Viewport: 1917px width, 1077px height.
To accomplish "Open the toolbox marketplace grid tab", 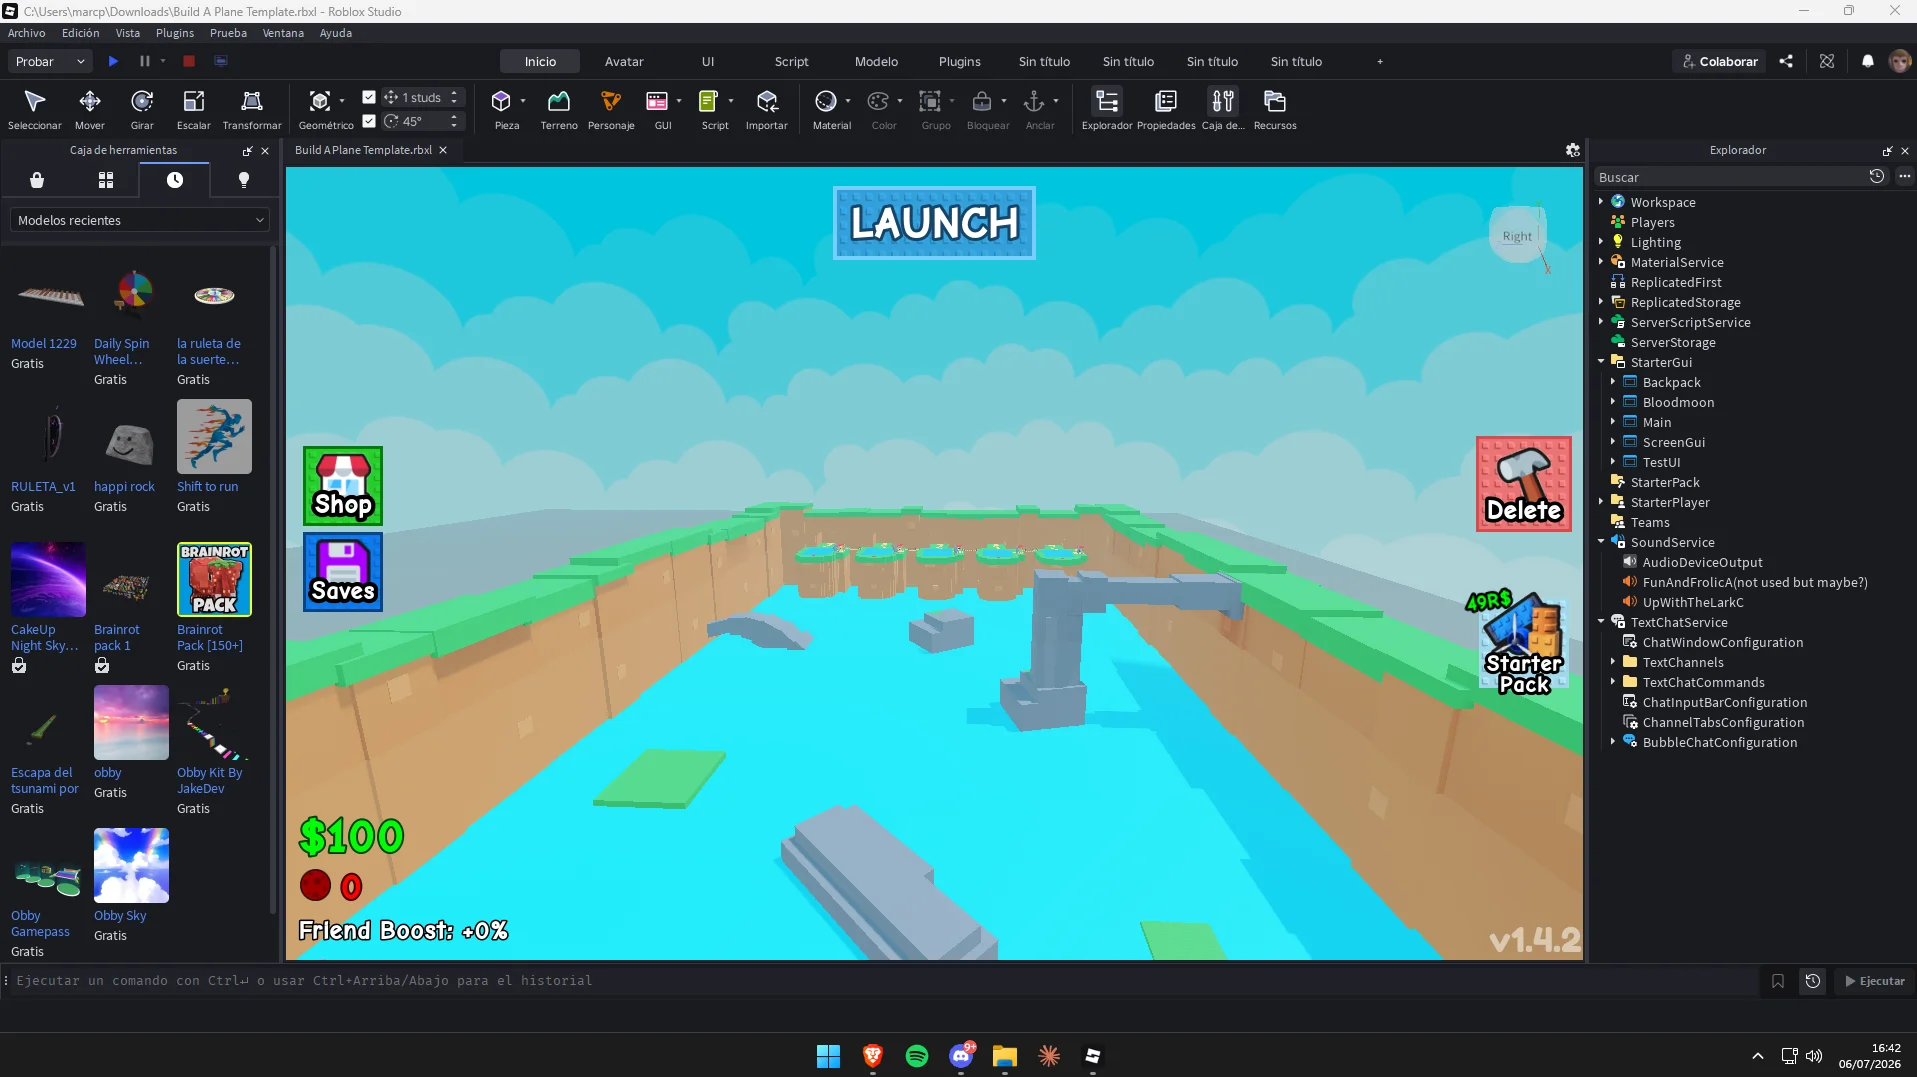I will click(106, 180).
